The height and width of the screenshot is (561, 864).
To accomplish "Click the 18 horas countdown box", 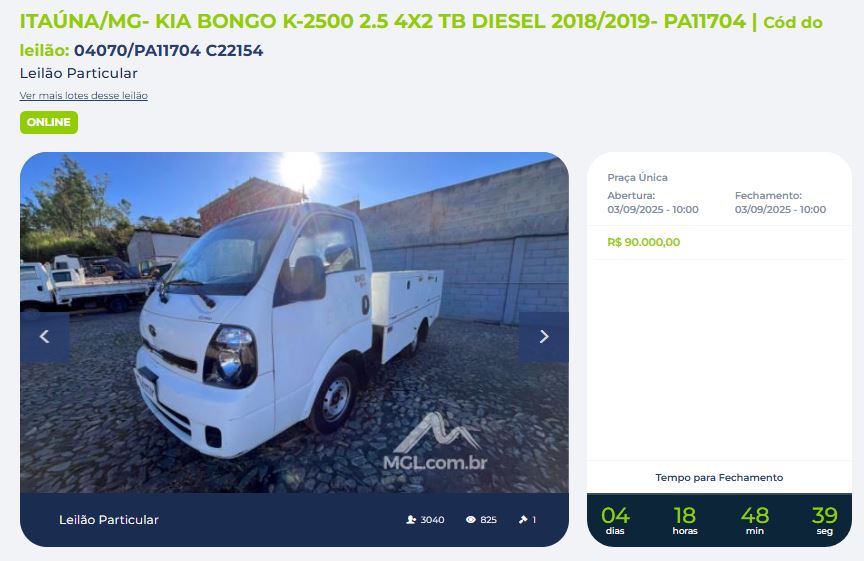I will pos(685,520).
